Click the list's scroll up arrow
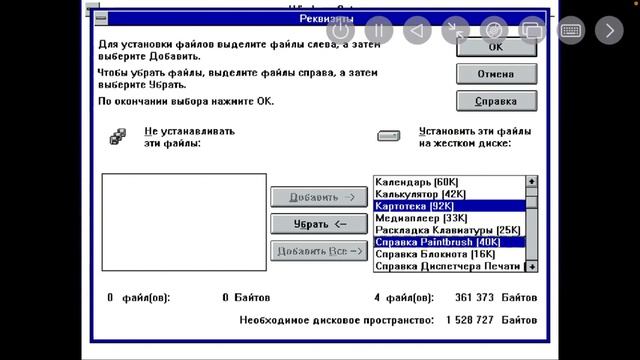 [531, 181]
